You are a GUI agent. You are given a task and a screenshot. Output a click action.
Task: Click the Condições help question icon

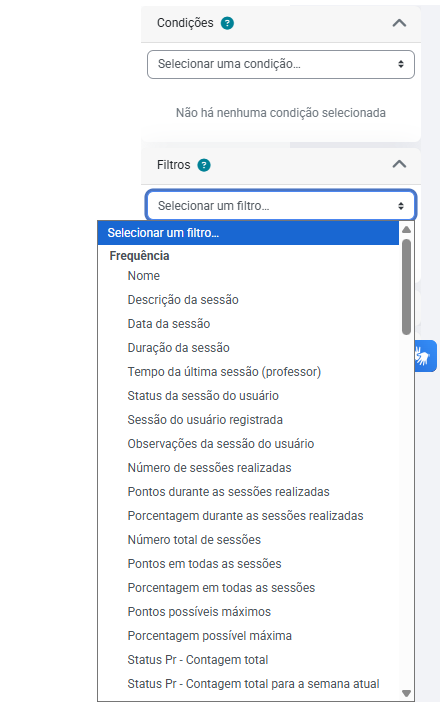[227, 23]
